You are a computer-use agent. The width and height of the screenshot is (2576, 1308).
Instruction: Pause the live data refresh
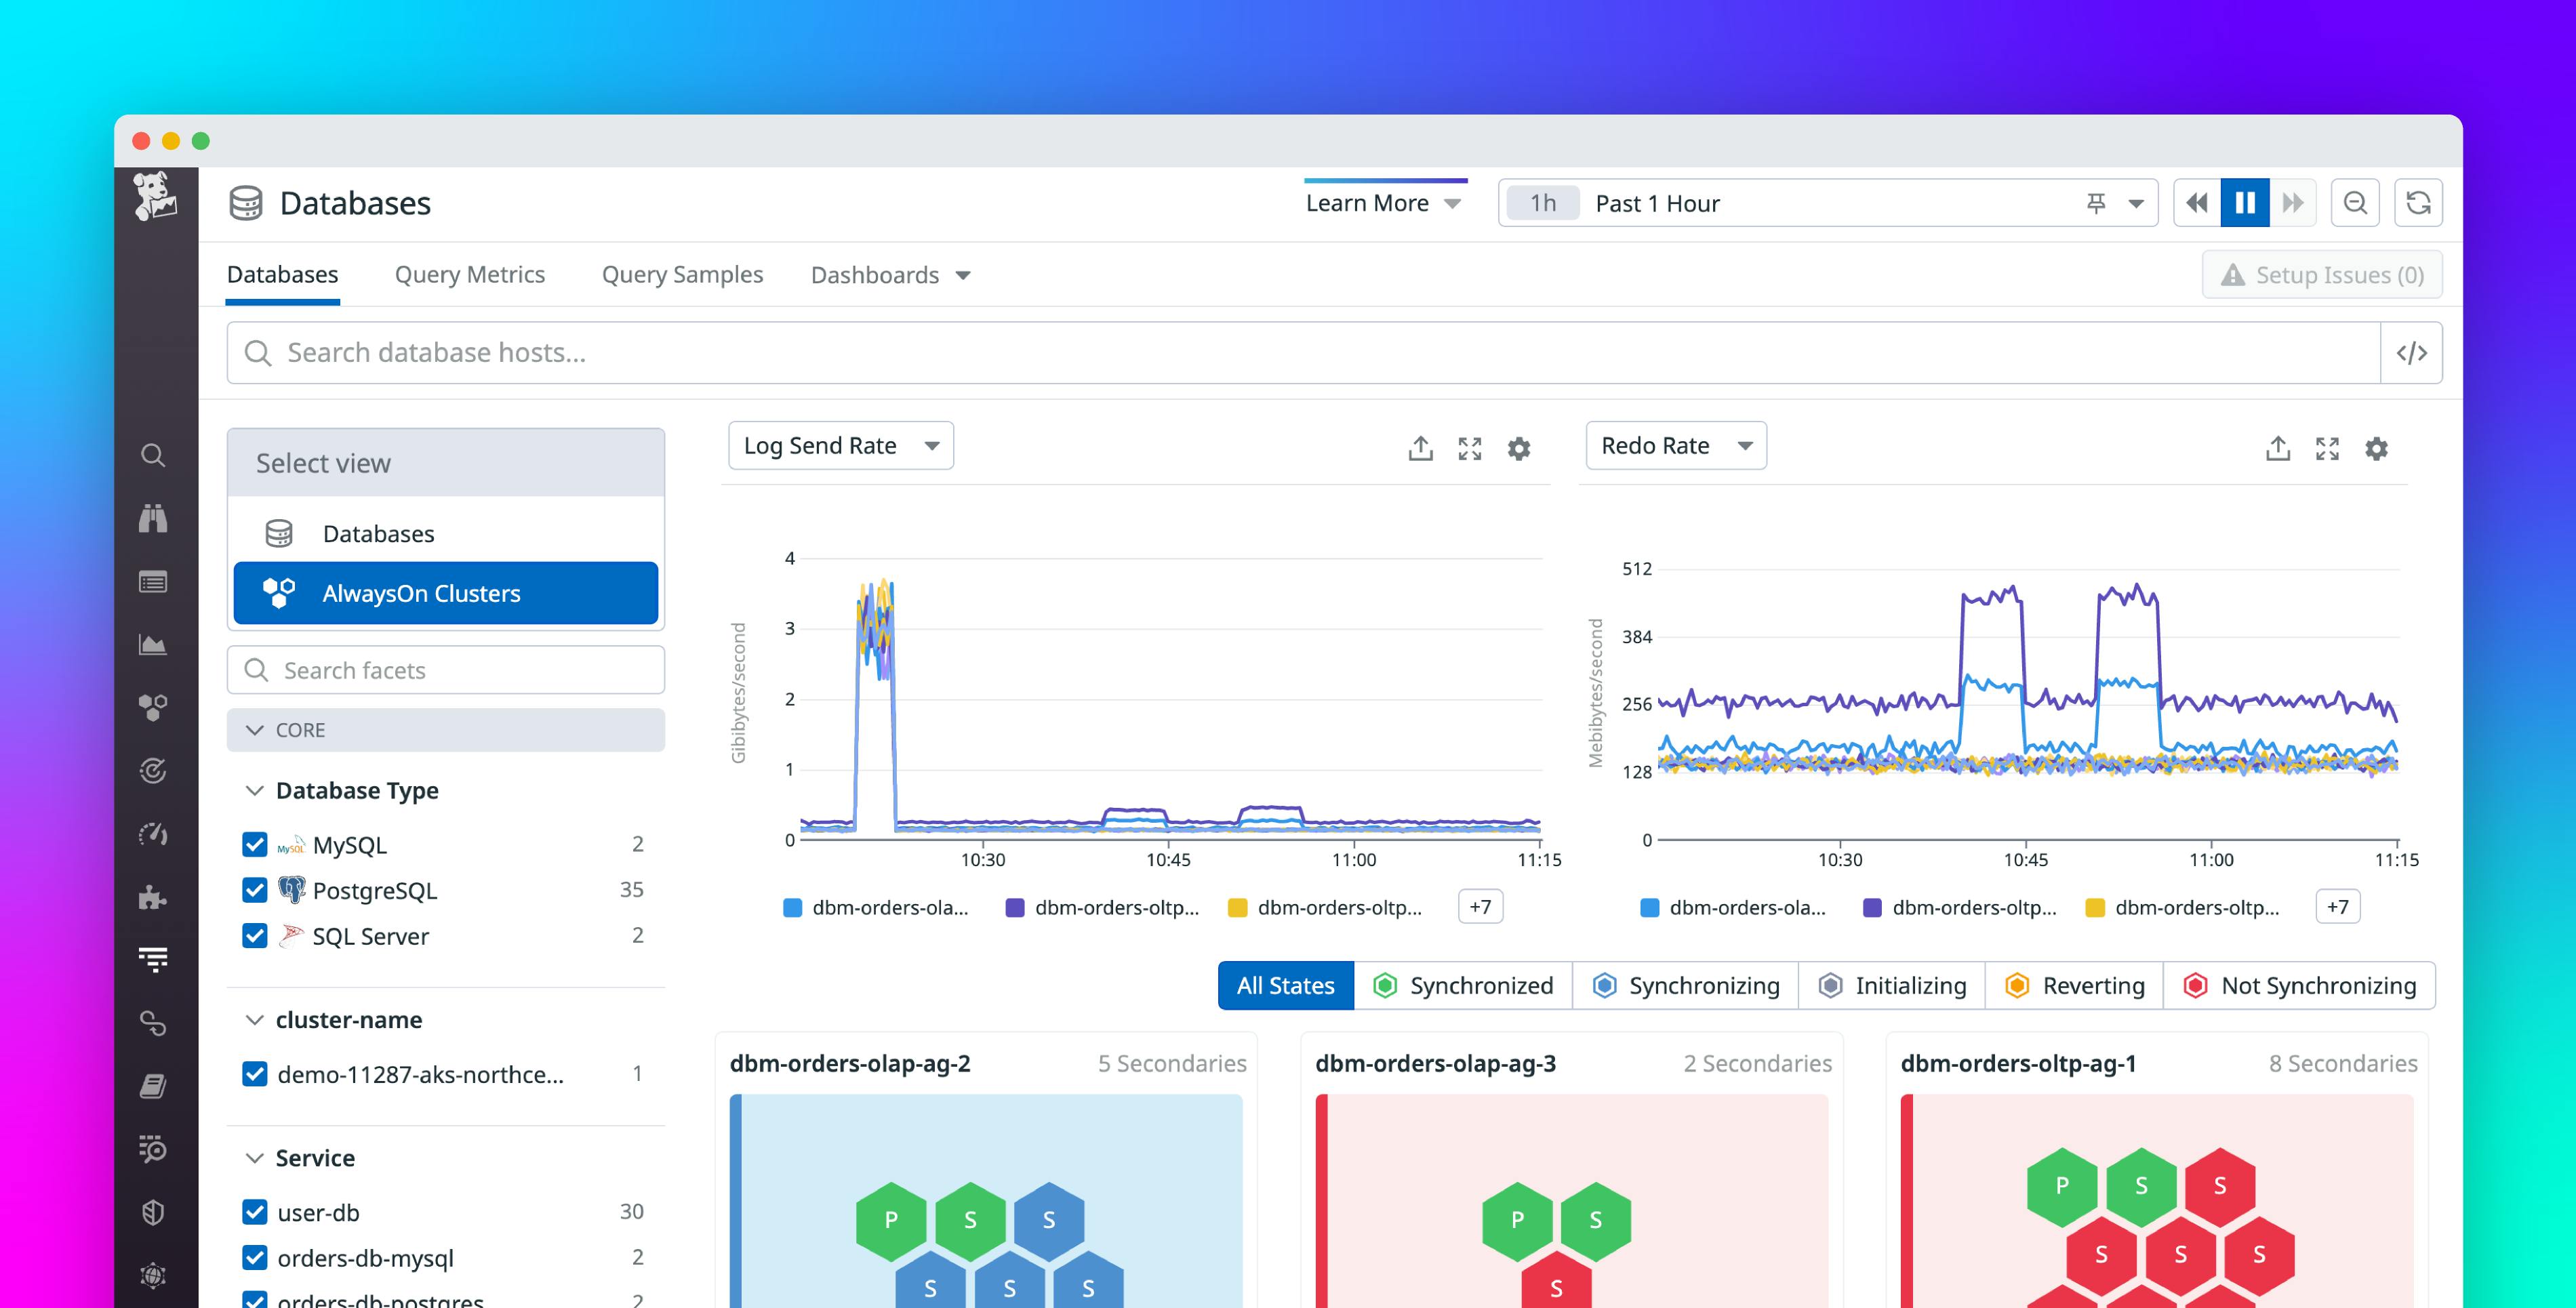(x=2246, y=202)
